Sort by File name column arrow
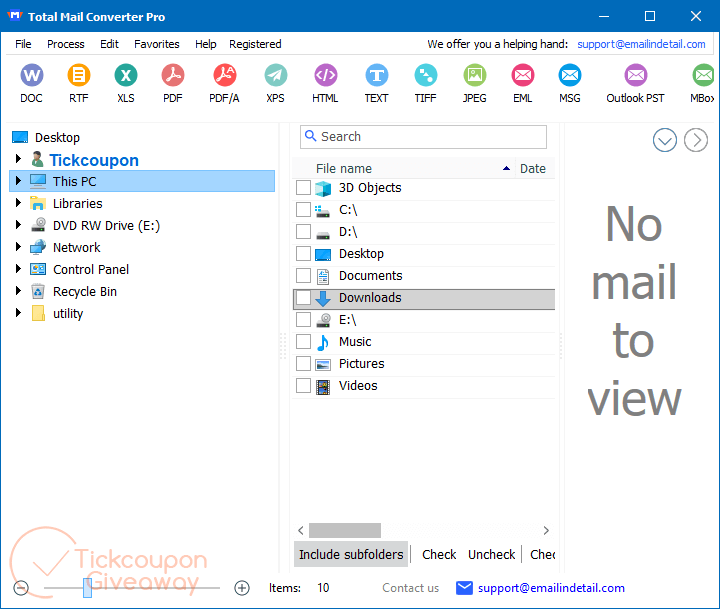 point(506,169)
